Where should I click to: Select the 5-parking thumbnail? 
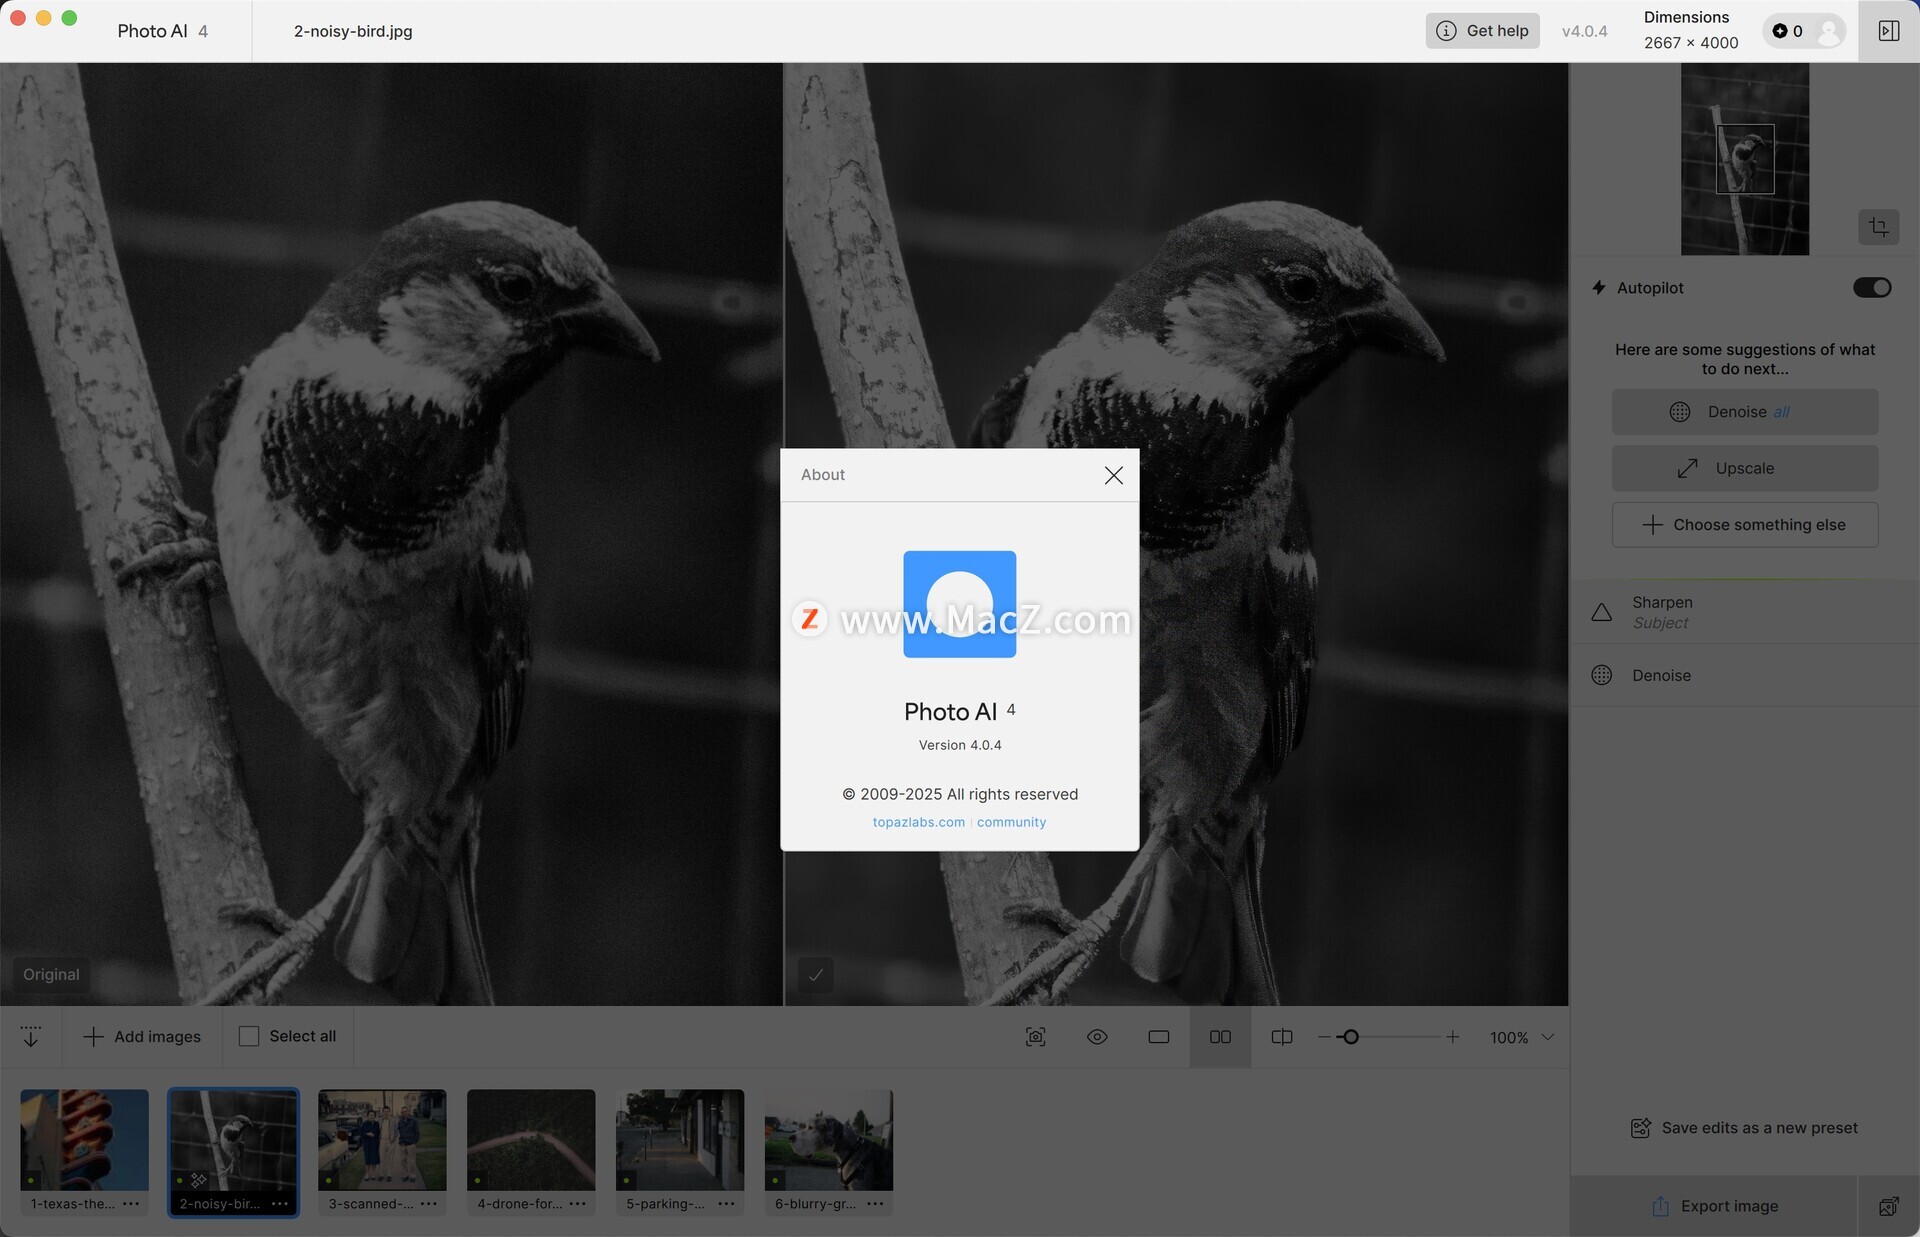coord(680,1140)
